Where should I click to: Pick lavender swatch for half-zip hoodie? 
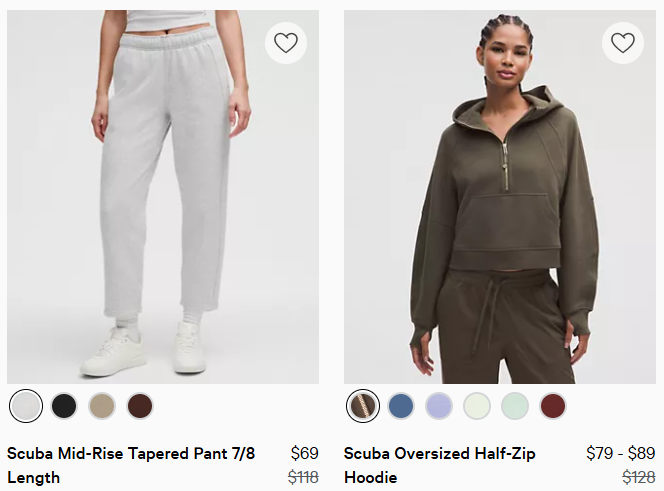pyautogui.click(x=439, y=406)
